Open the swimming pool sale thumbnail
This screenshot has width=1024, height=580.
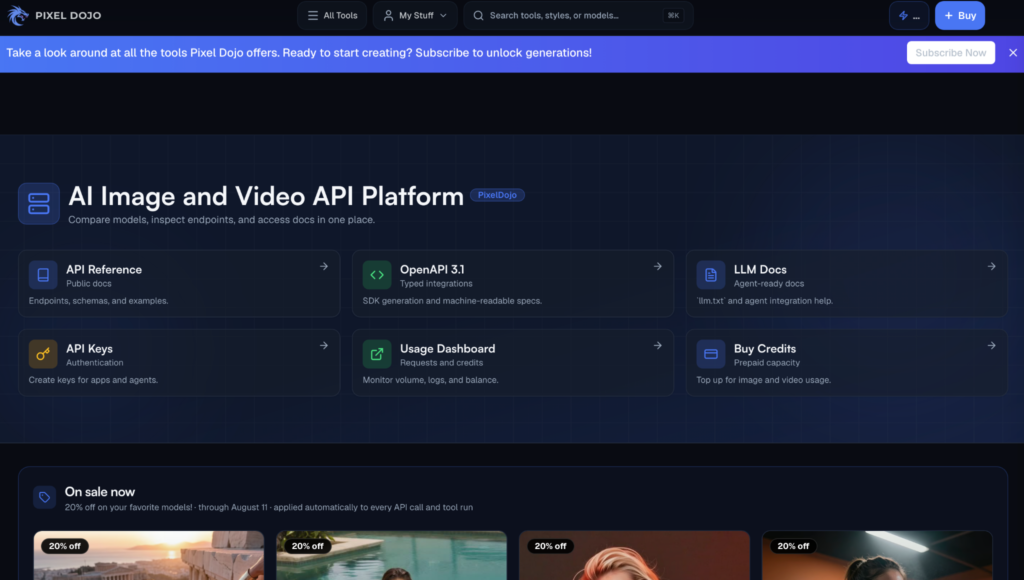tap(391, 556)
